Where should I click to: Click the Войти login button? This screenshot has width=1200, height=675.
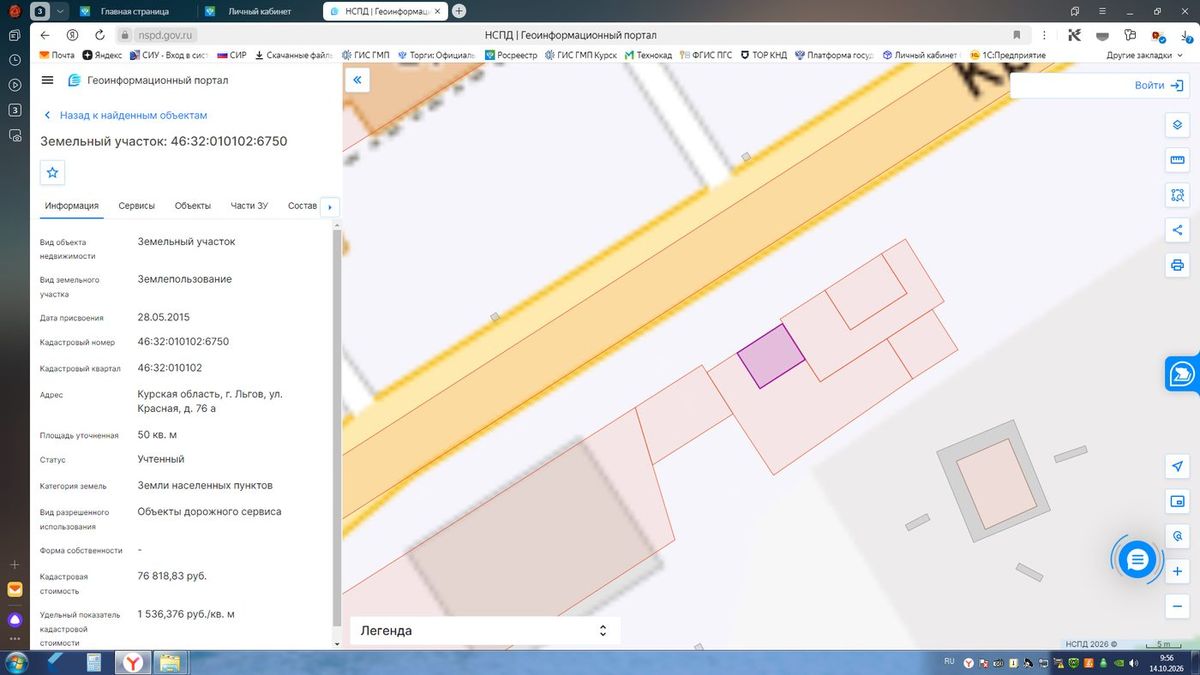[1158, 86]
